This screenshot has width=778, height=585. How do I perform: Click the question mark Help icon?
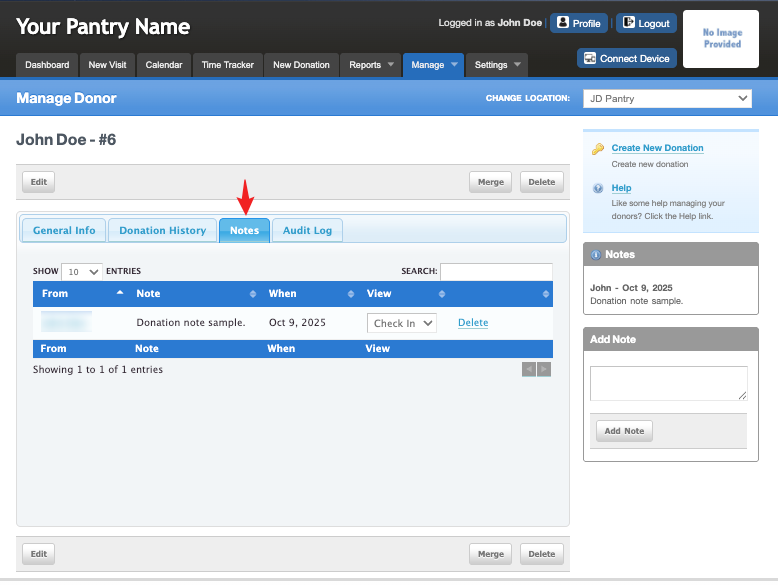pyautogui.click(x=598, y=188)
